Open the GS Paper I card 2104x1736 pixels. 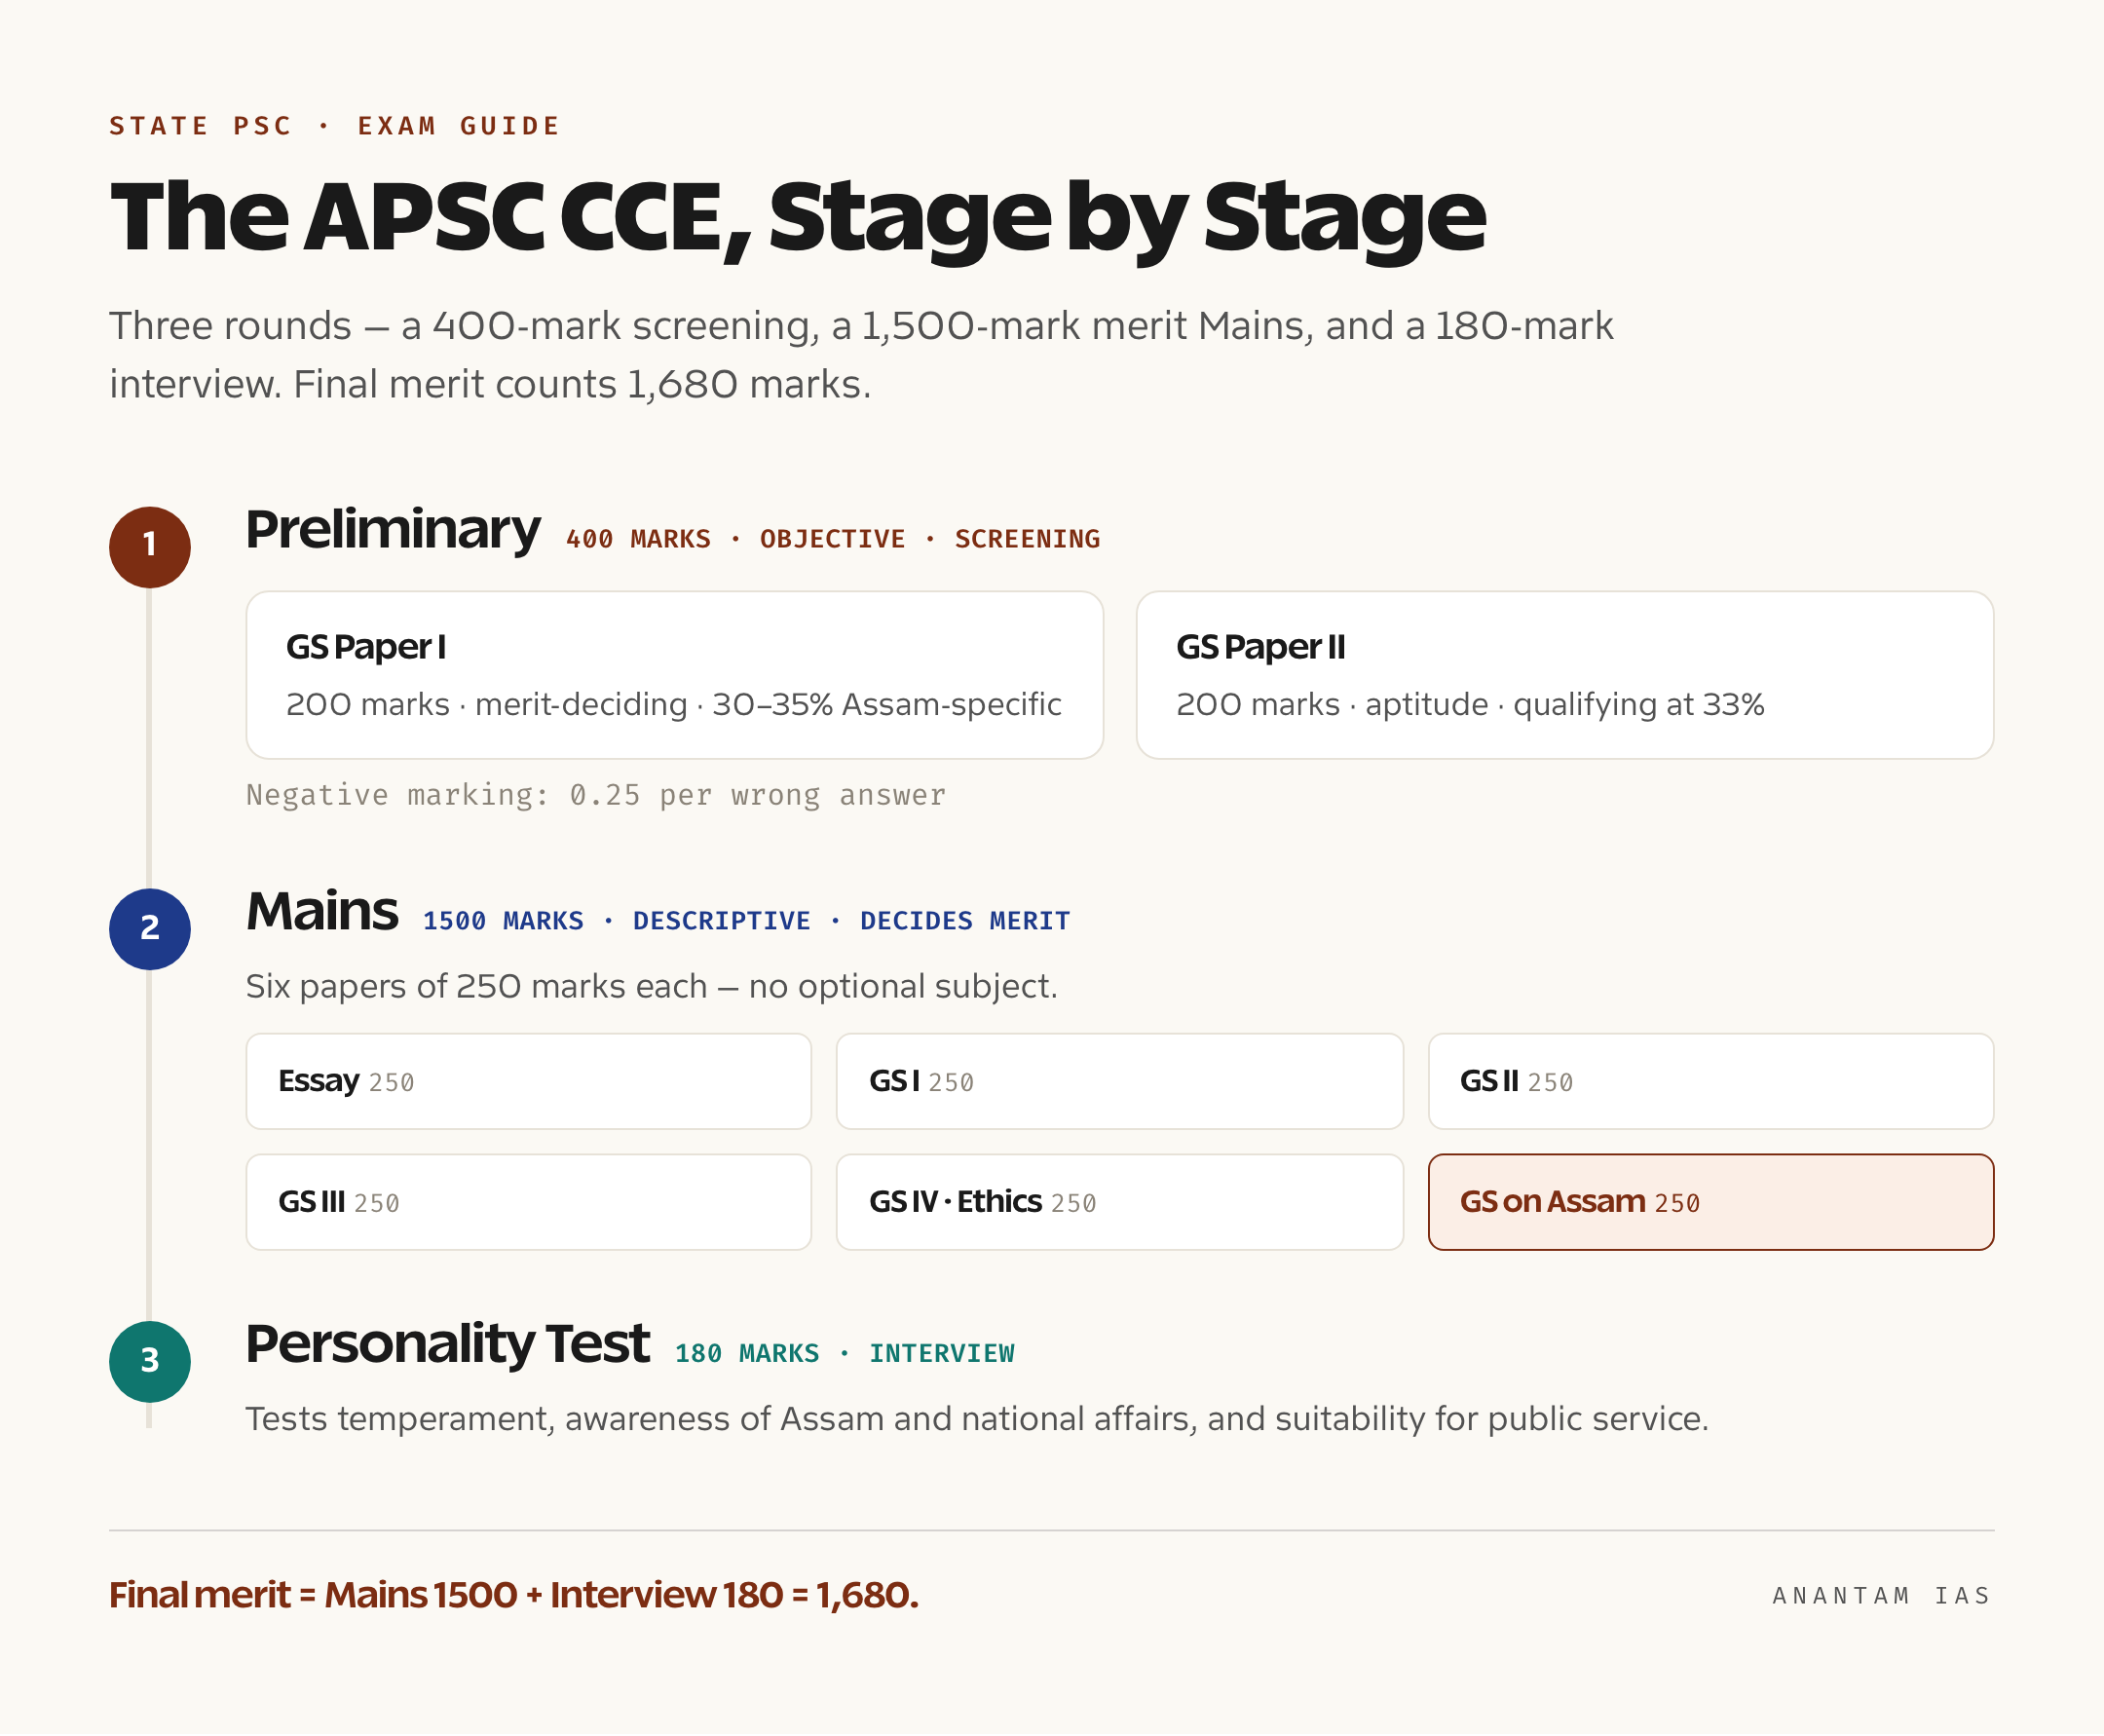click(x=675, y=675)
